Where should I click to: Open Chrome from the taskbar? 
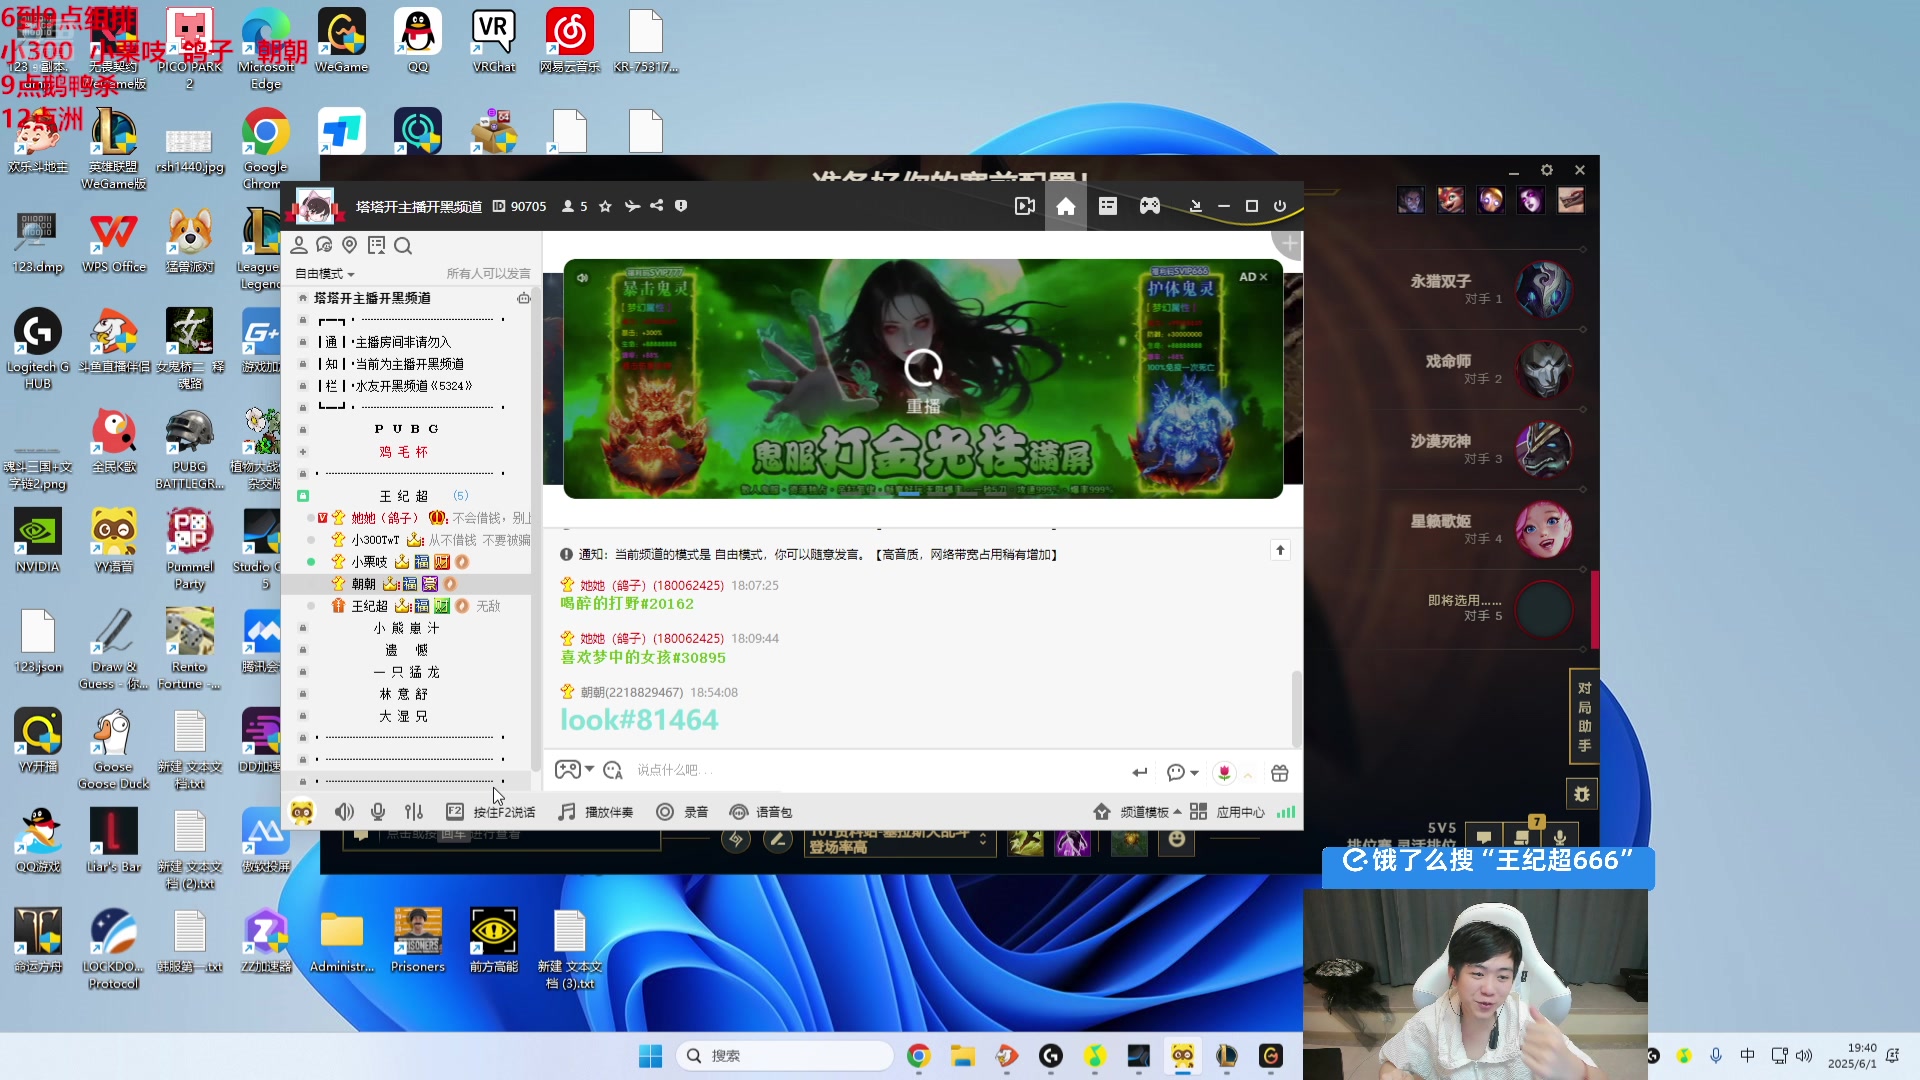[918, 1056]
